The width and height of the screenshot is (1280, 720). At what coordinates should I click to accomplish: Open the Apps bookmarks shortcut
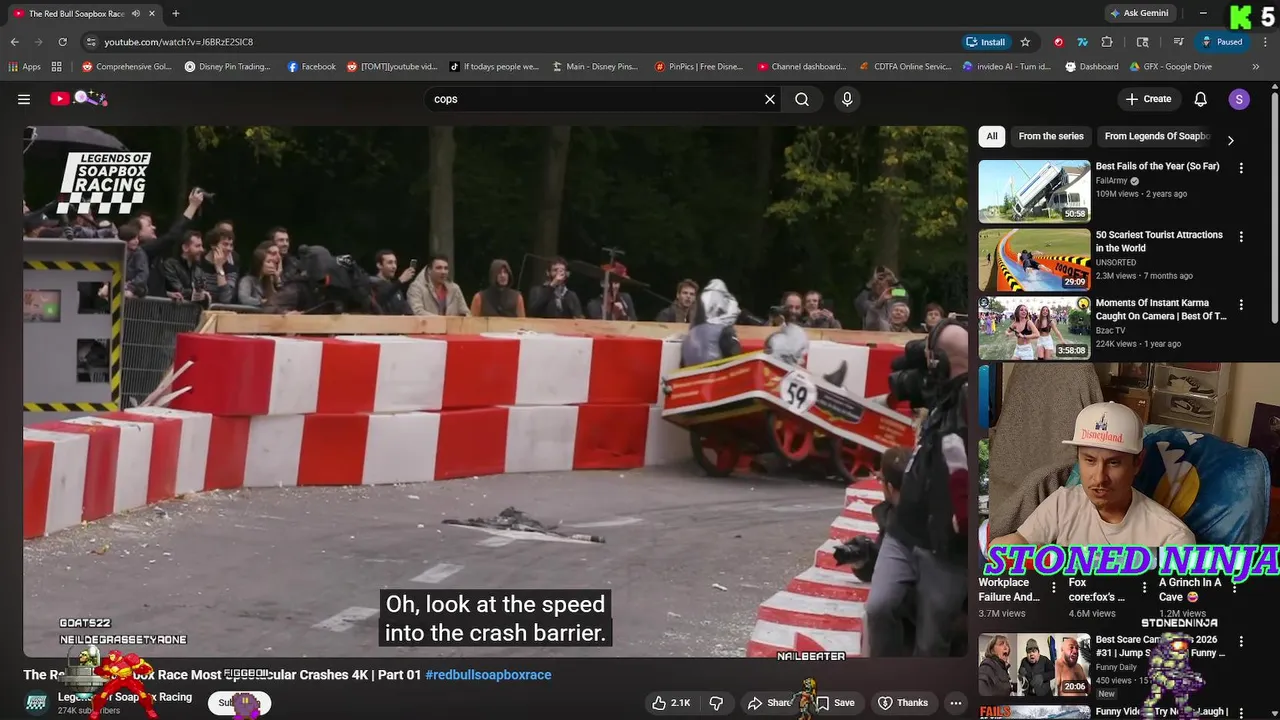click(x=25, y=67)
